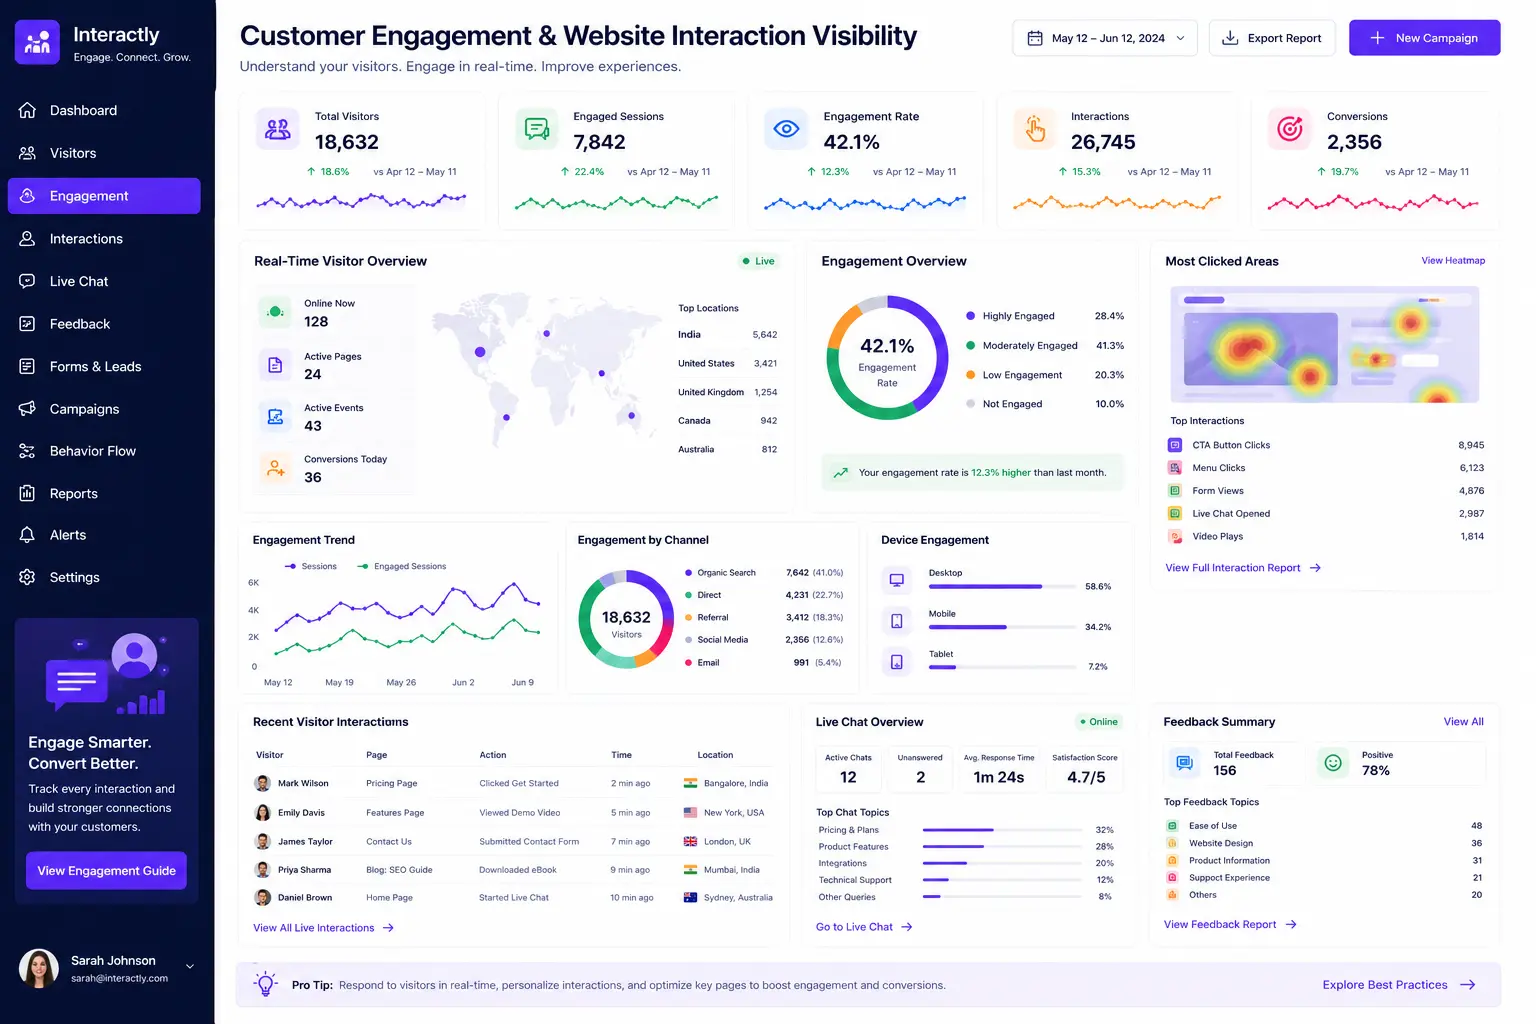Screen dimensions: 1536x1024
Task: Click the Video Plays icon
Action: (1175, 537)
